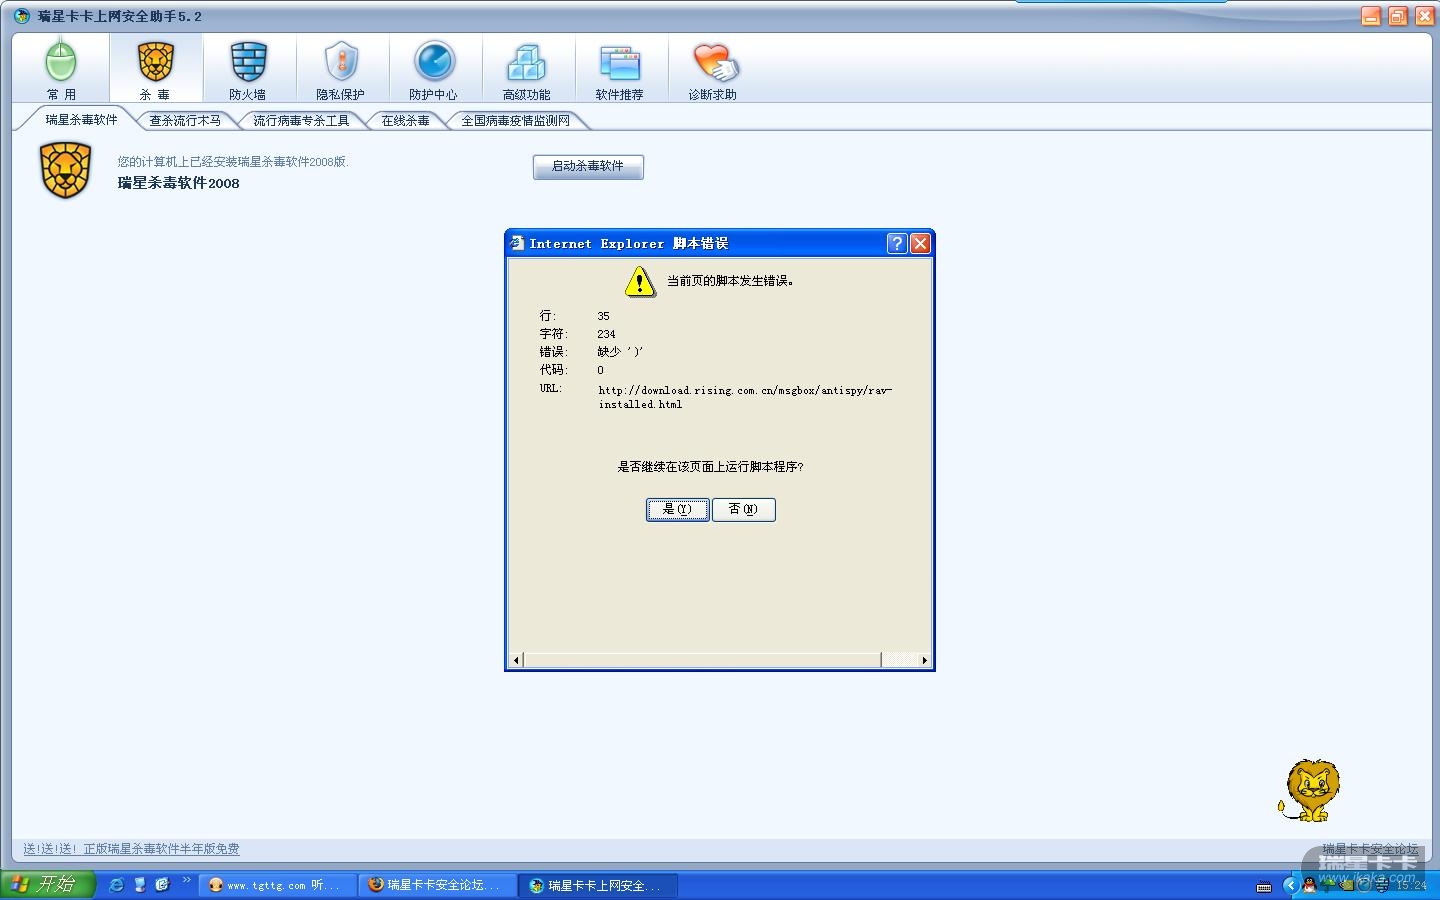This screenshot has height=900, width=1440.
Task: Close the 瑞星卡卡上网安全助手 main window
Action: click(x=1424, y=16)
